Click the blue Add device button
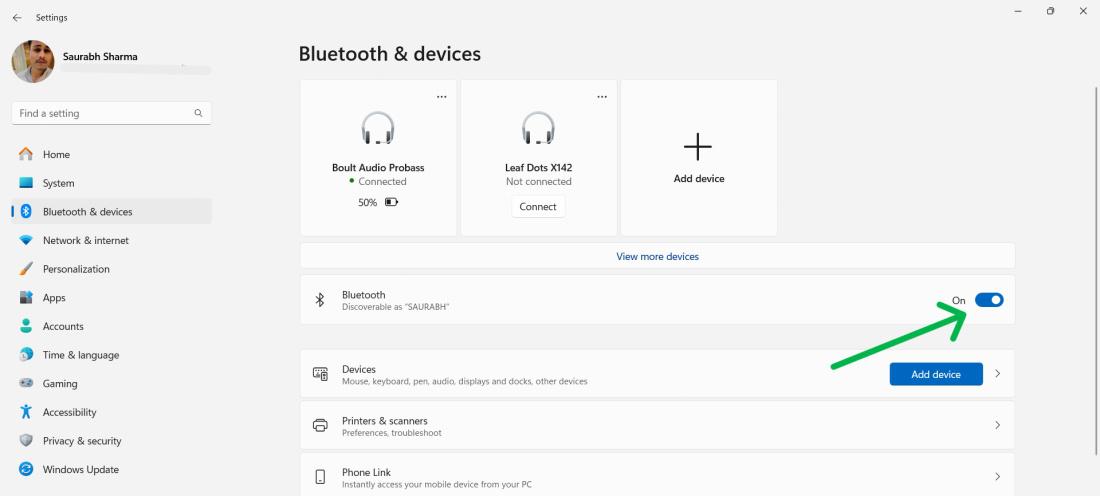 pyautogui.click(x=935, y=374)
